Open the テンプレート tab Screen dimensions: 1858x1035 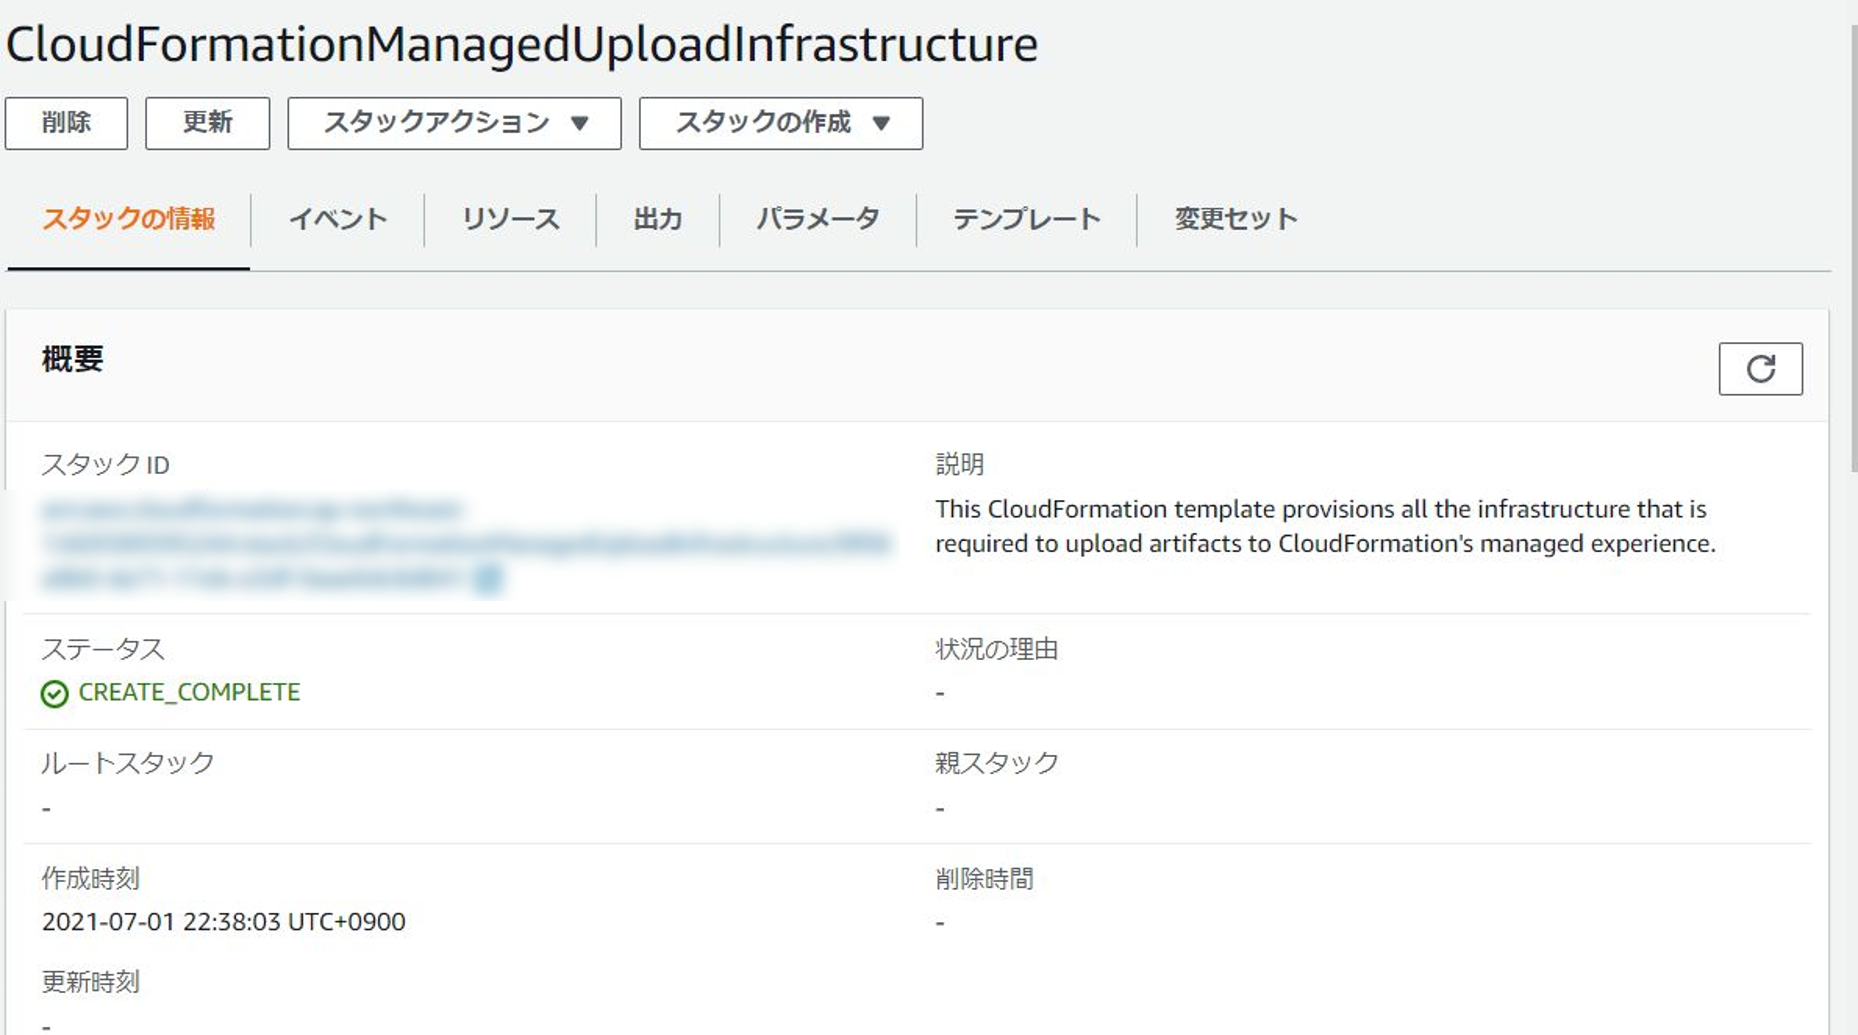tap(1027, 219)
